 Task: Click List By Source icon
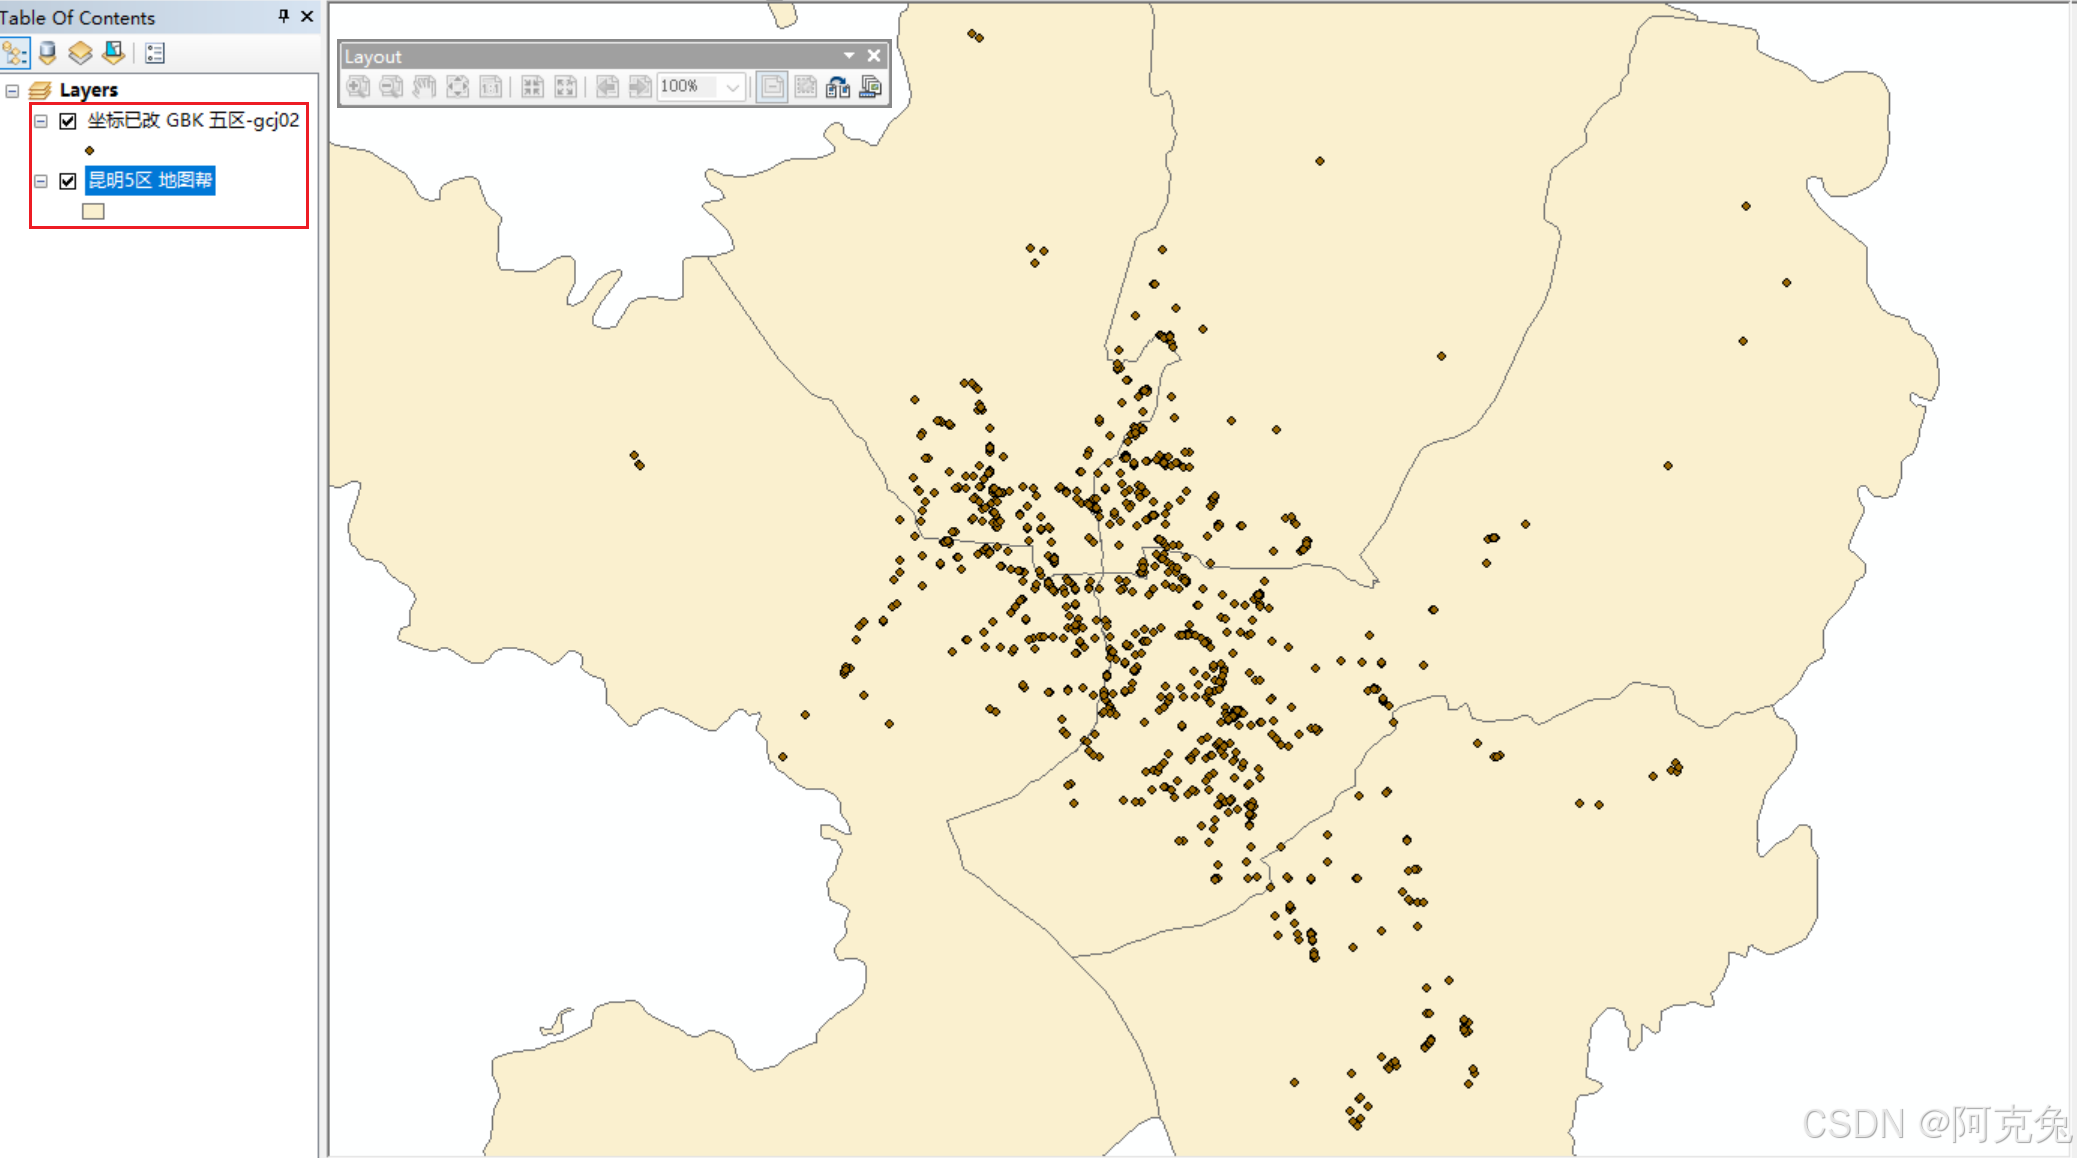pyautogui.click(x=47, y=53)
